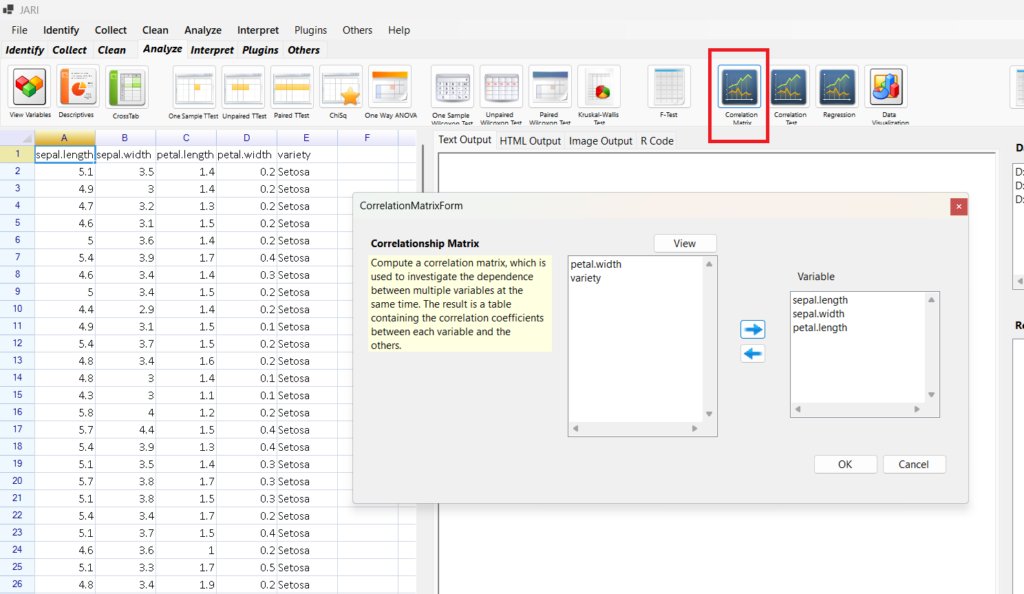The height and width of the screenshot is (594, 1024).
Task: Run the One Way ANOVA tool
Action: coord(389,88)
